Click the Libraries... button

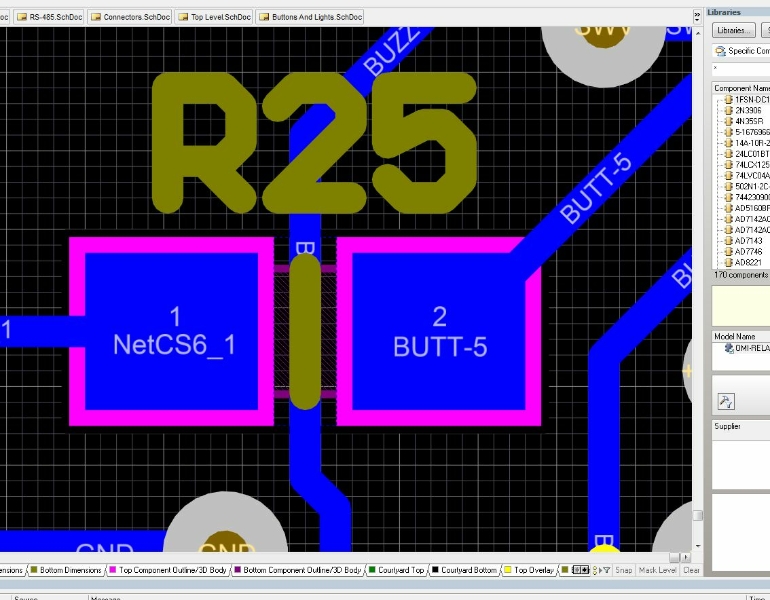pos(734,30)
